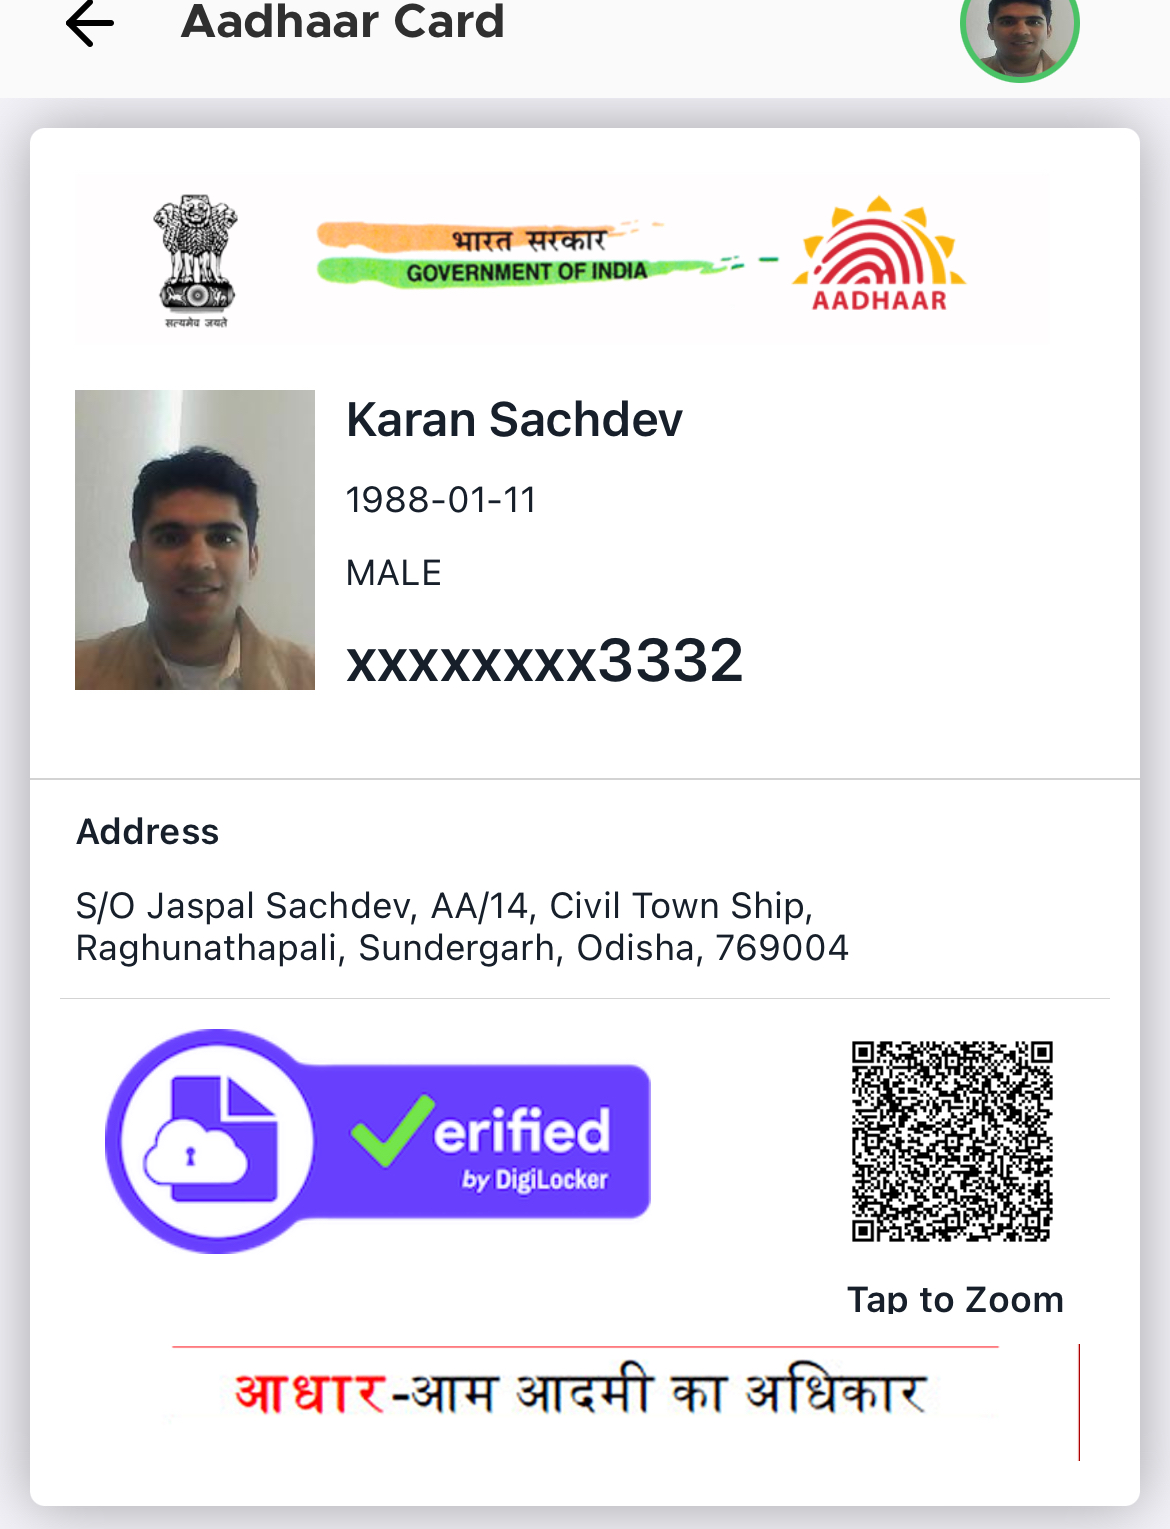Tap the green checkmark in Verified badge
The height and width of the screenshot is (1529, 1170).
coord(392,1131)
